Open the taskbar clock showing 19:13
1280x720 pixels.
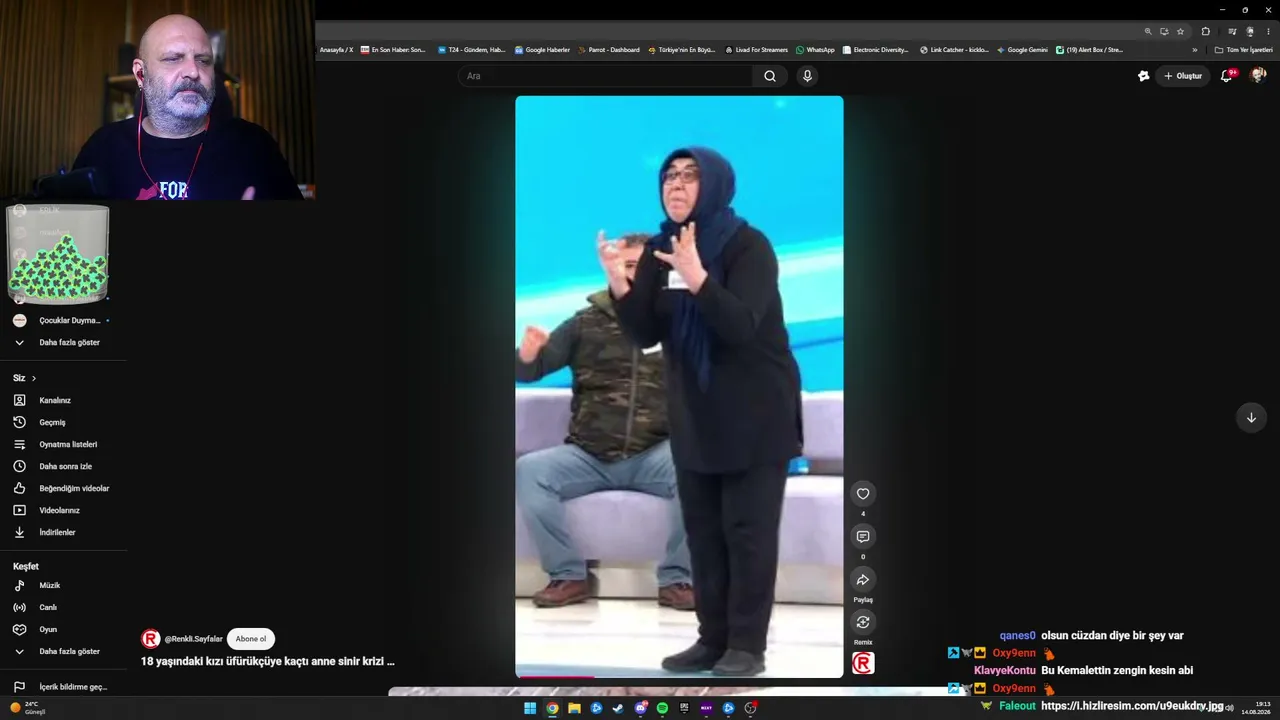1256,708
